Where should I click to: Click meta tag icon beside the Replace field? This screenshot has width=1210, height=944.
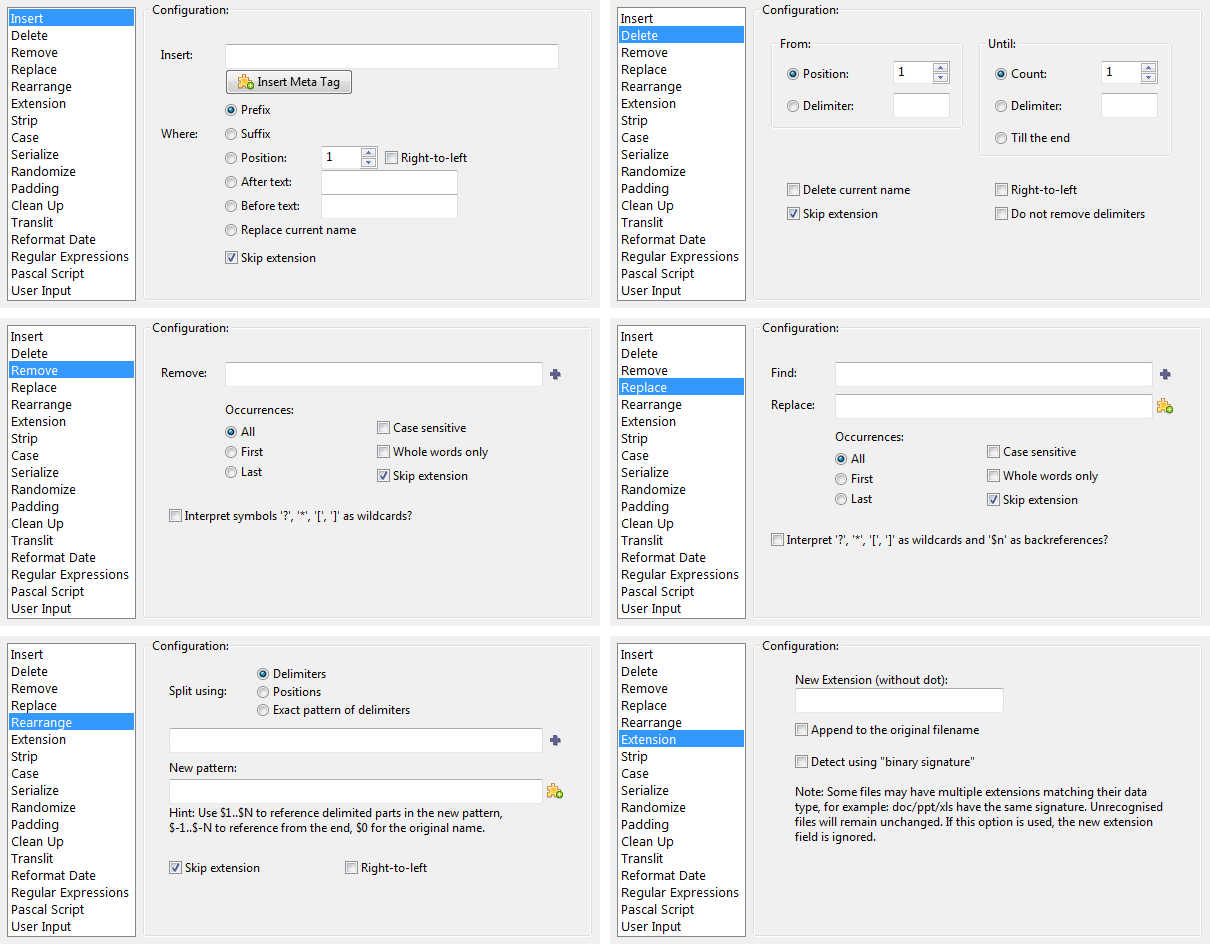pyautogui.click(x=1165, y=406)
